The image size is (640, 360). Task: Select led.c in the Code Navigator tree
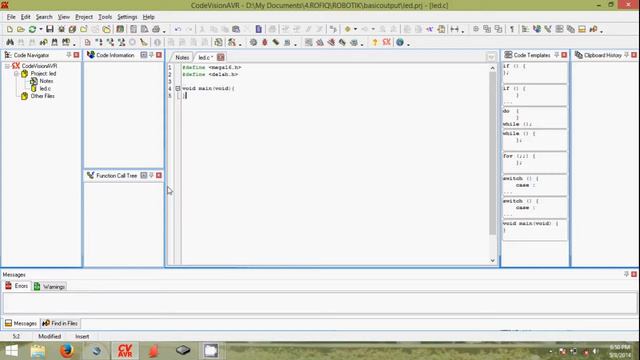pyautogui.click(x=45, y=89)
